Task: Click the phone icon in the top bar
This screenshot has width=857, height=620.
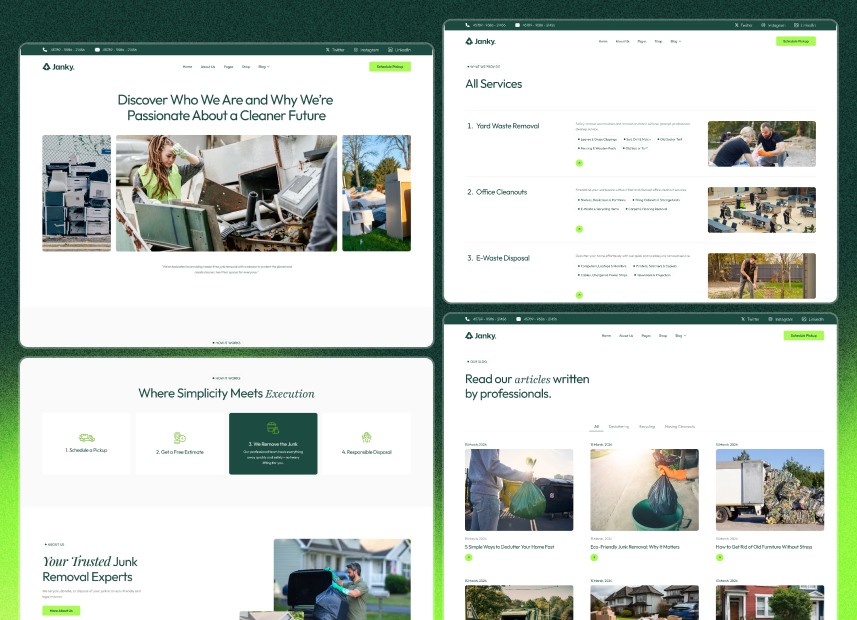Action: 44,48
